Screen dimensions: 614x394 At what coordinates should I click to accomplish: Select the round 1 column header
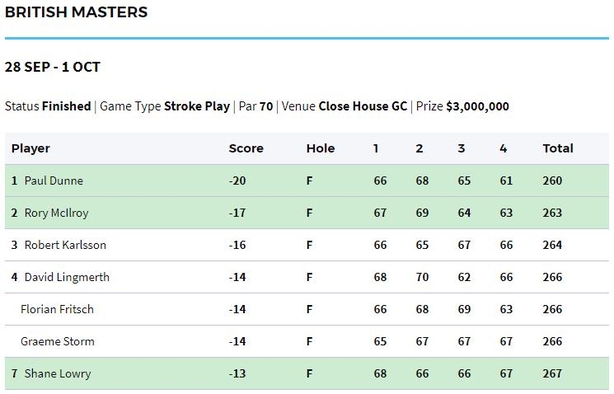(x=376, y=148)
